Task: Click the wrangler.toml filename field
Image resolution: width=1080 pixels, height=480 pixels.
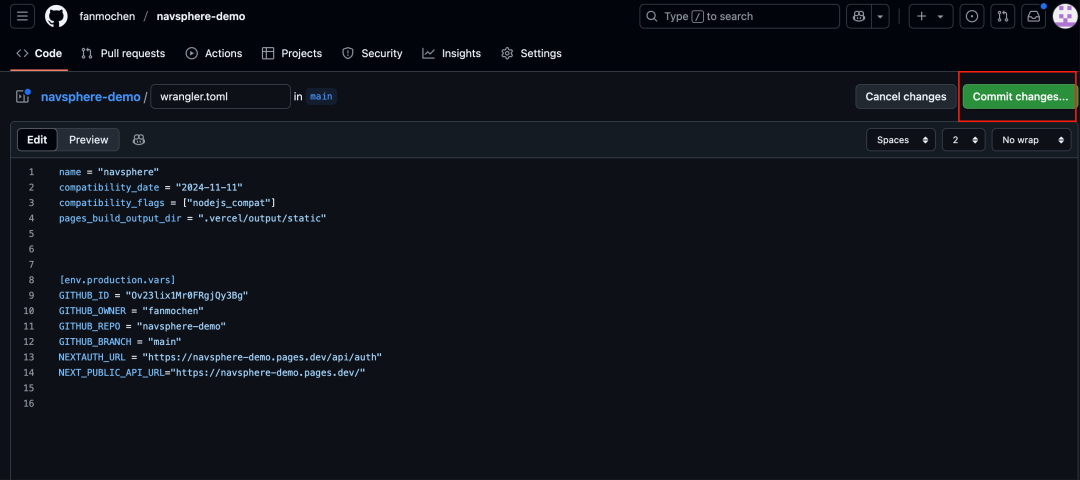Action: tap(219, 97)
